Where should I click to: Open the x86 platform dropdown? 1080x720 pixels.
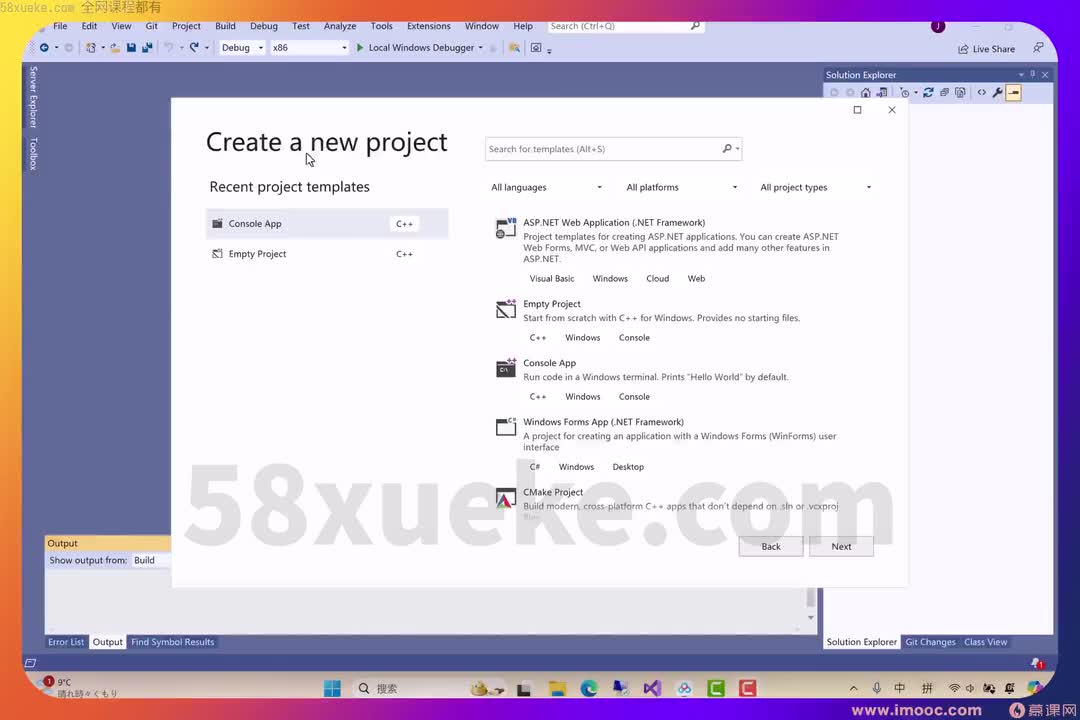point(309,48)
